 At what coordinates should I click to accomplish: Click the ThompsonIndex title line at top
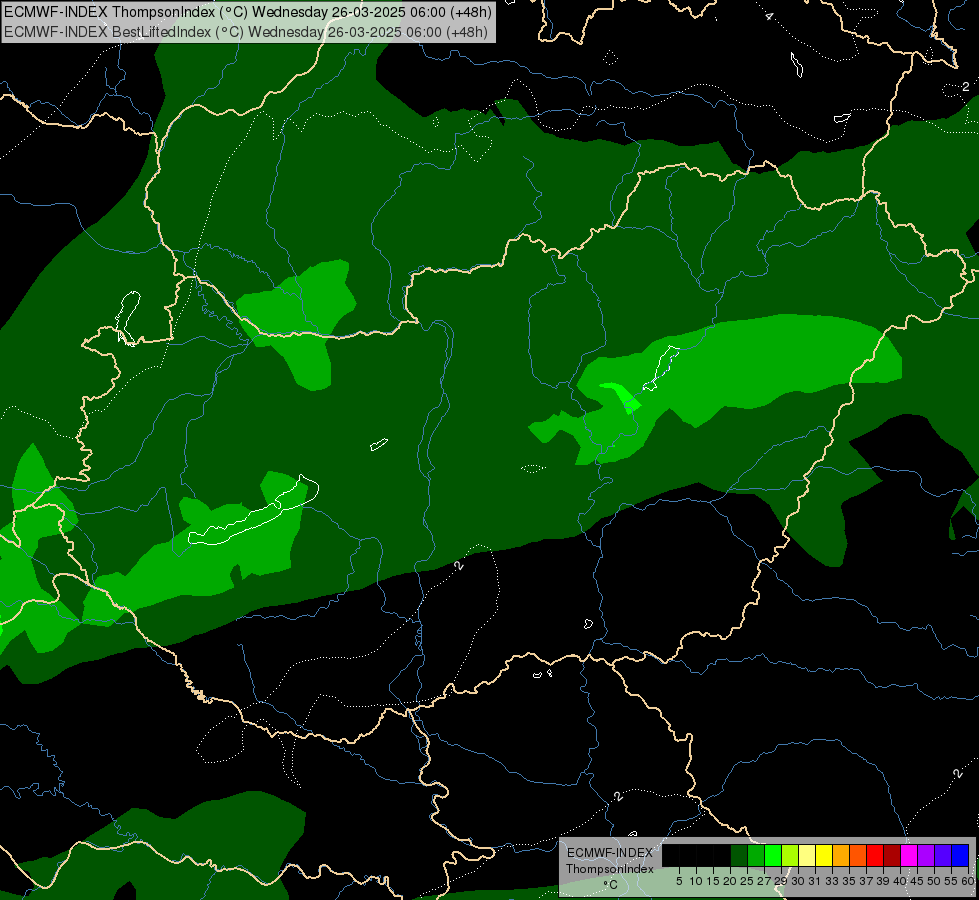[x=248, y=11]
